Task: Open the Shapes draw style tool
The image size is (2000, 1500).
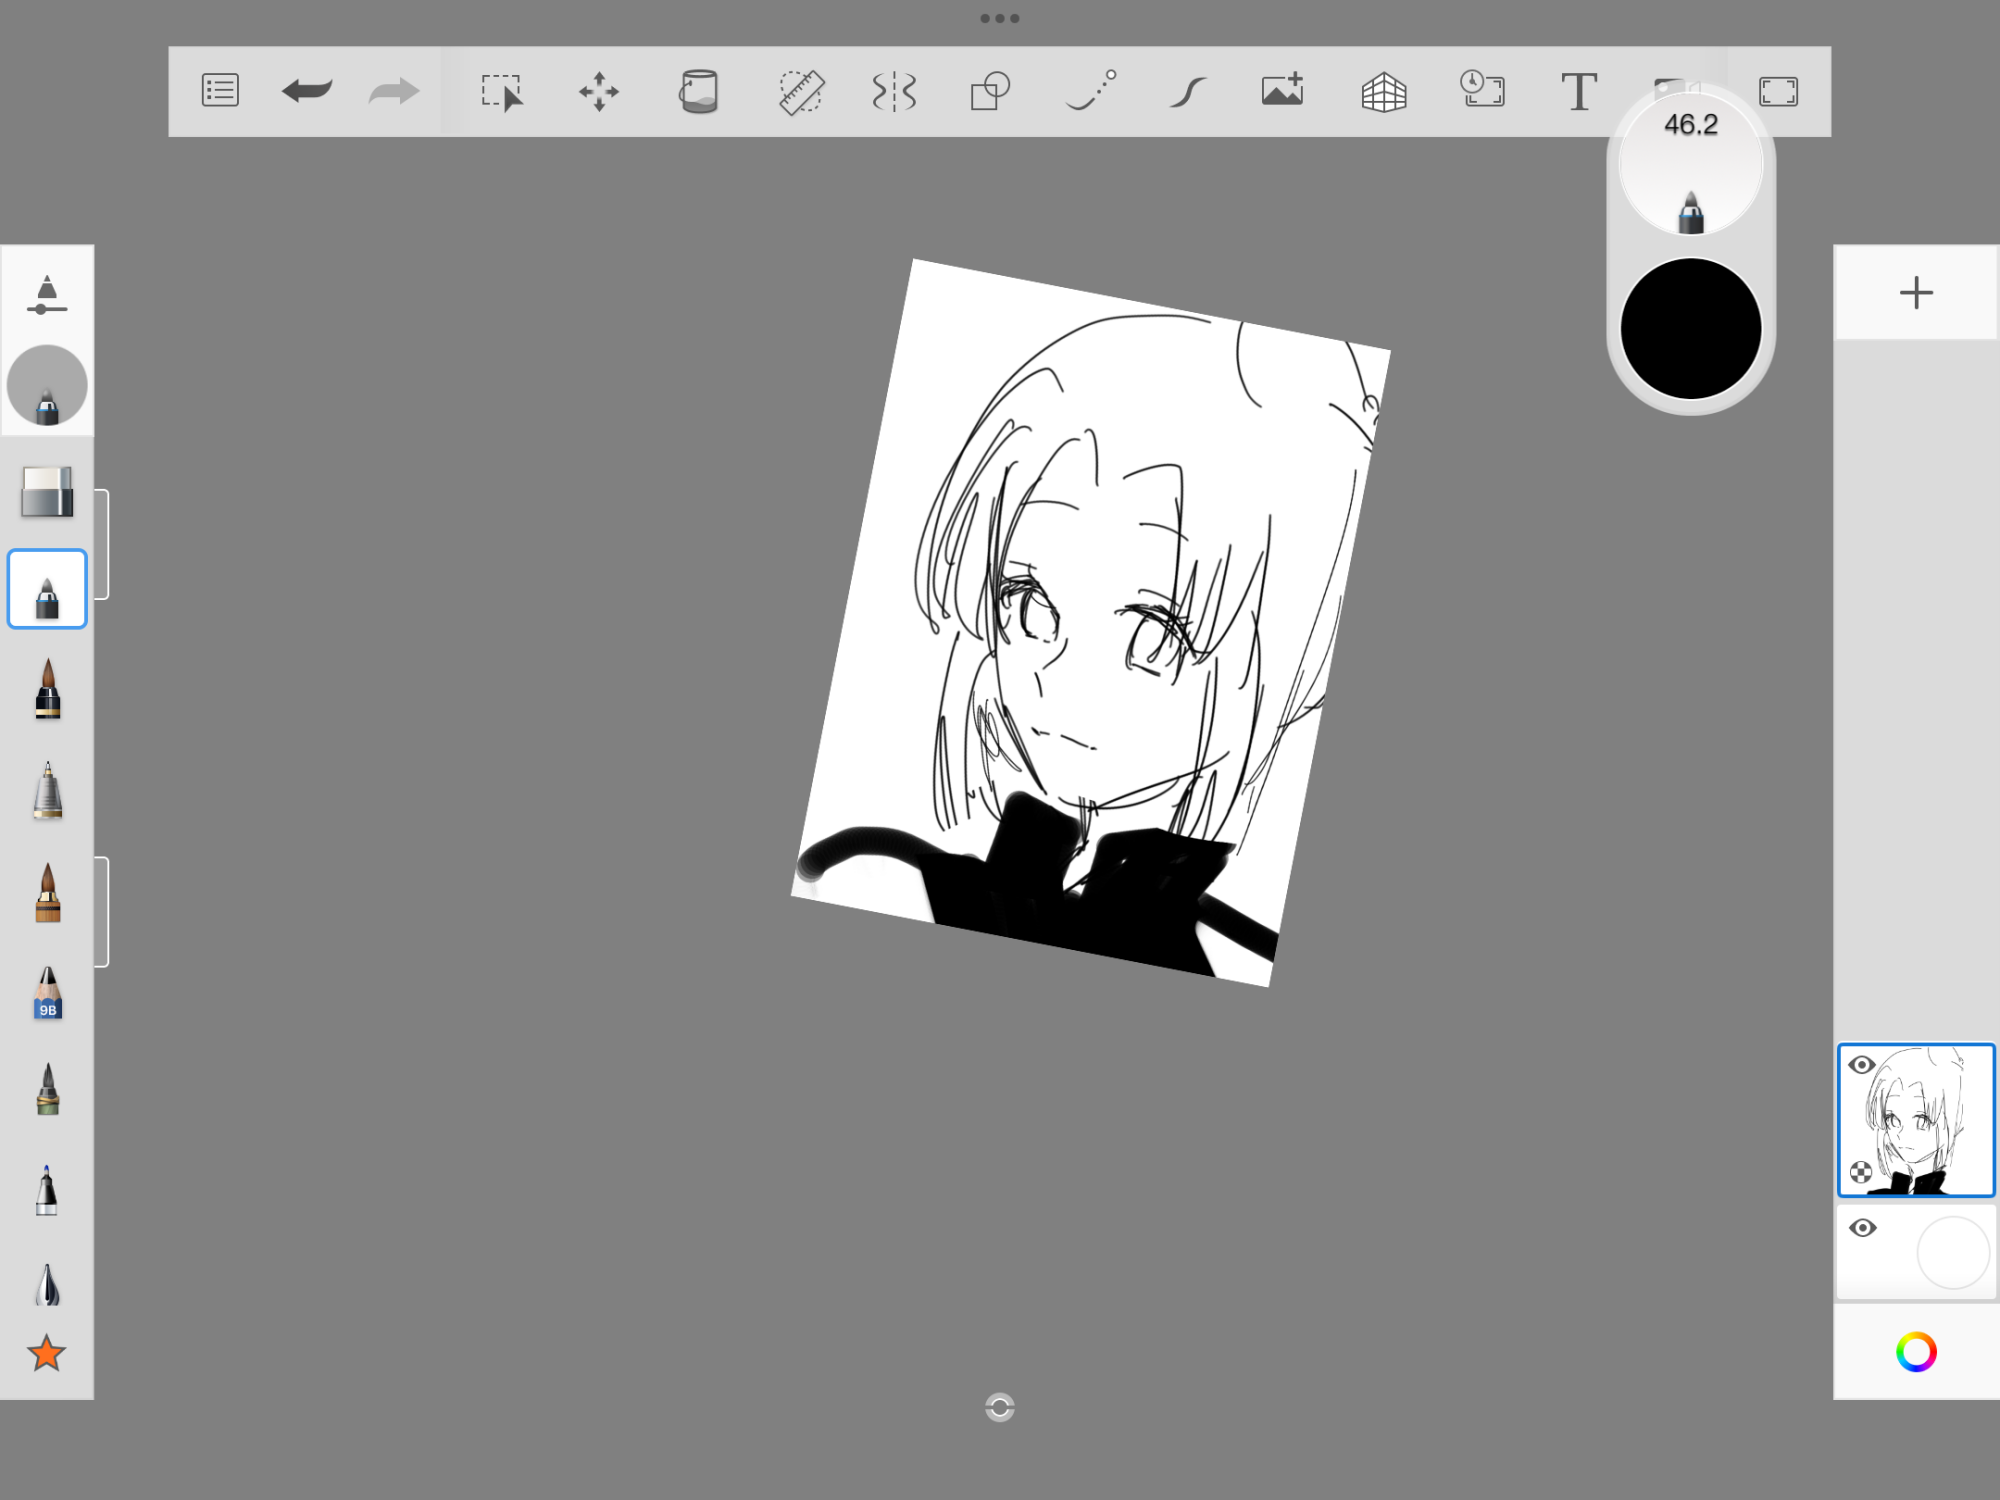Action: pyautogui.click(x=990, y=91)
